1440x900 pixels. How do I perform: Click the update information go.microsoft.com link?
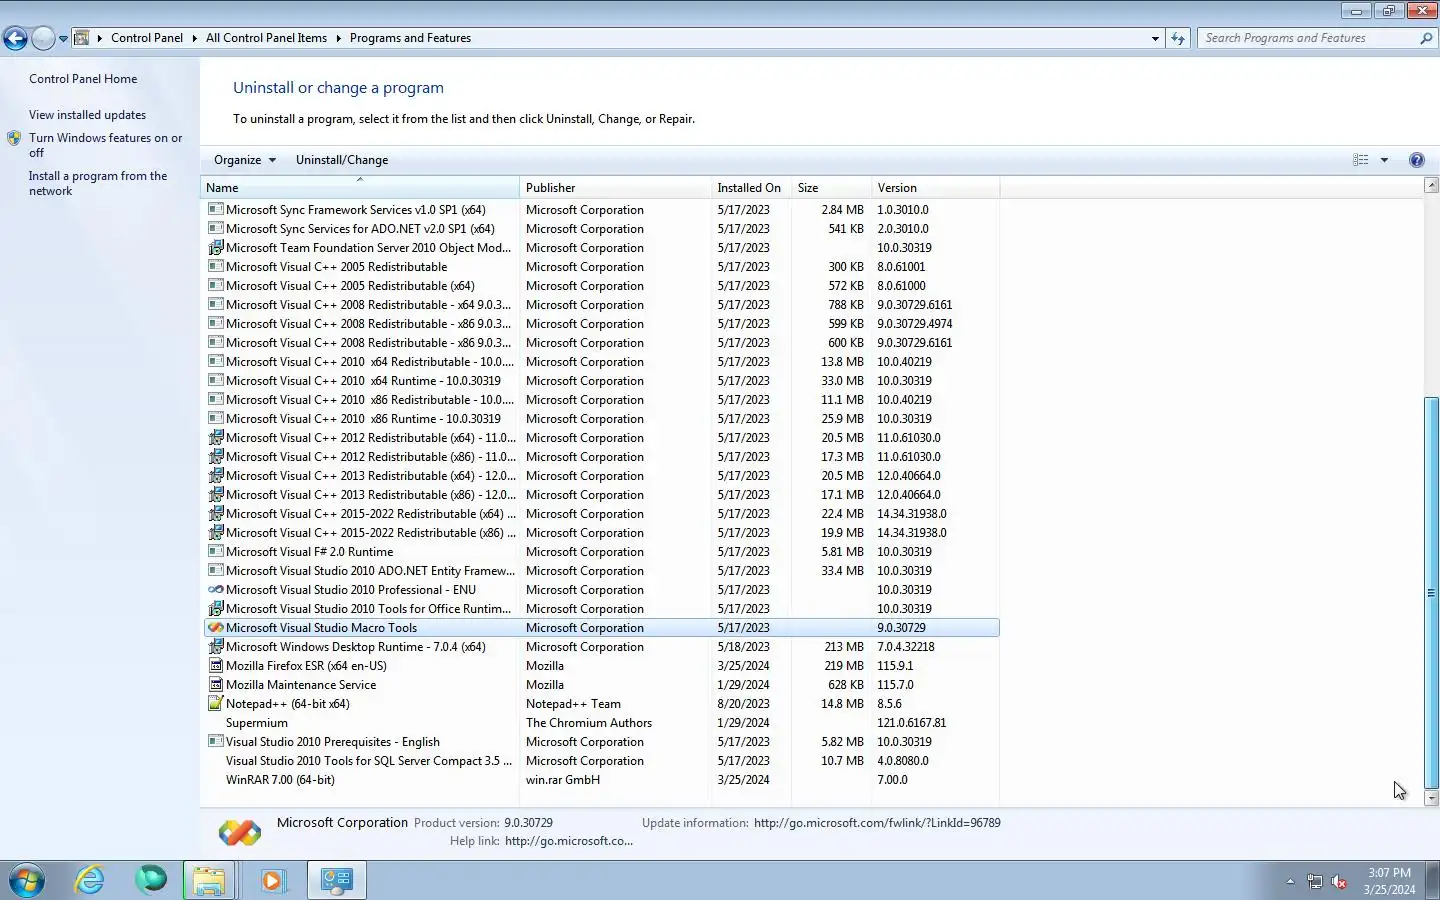point(877,823)
